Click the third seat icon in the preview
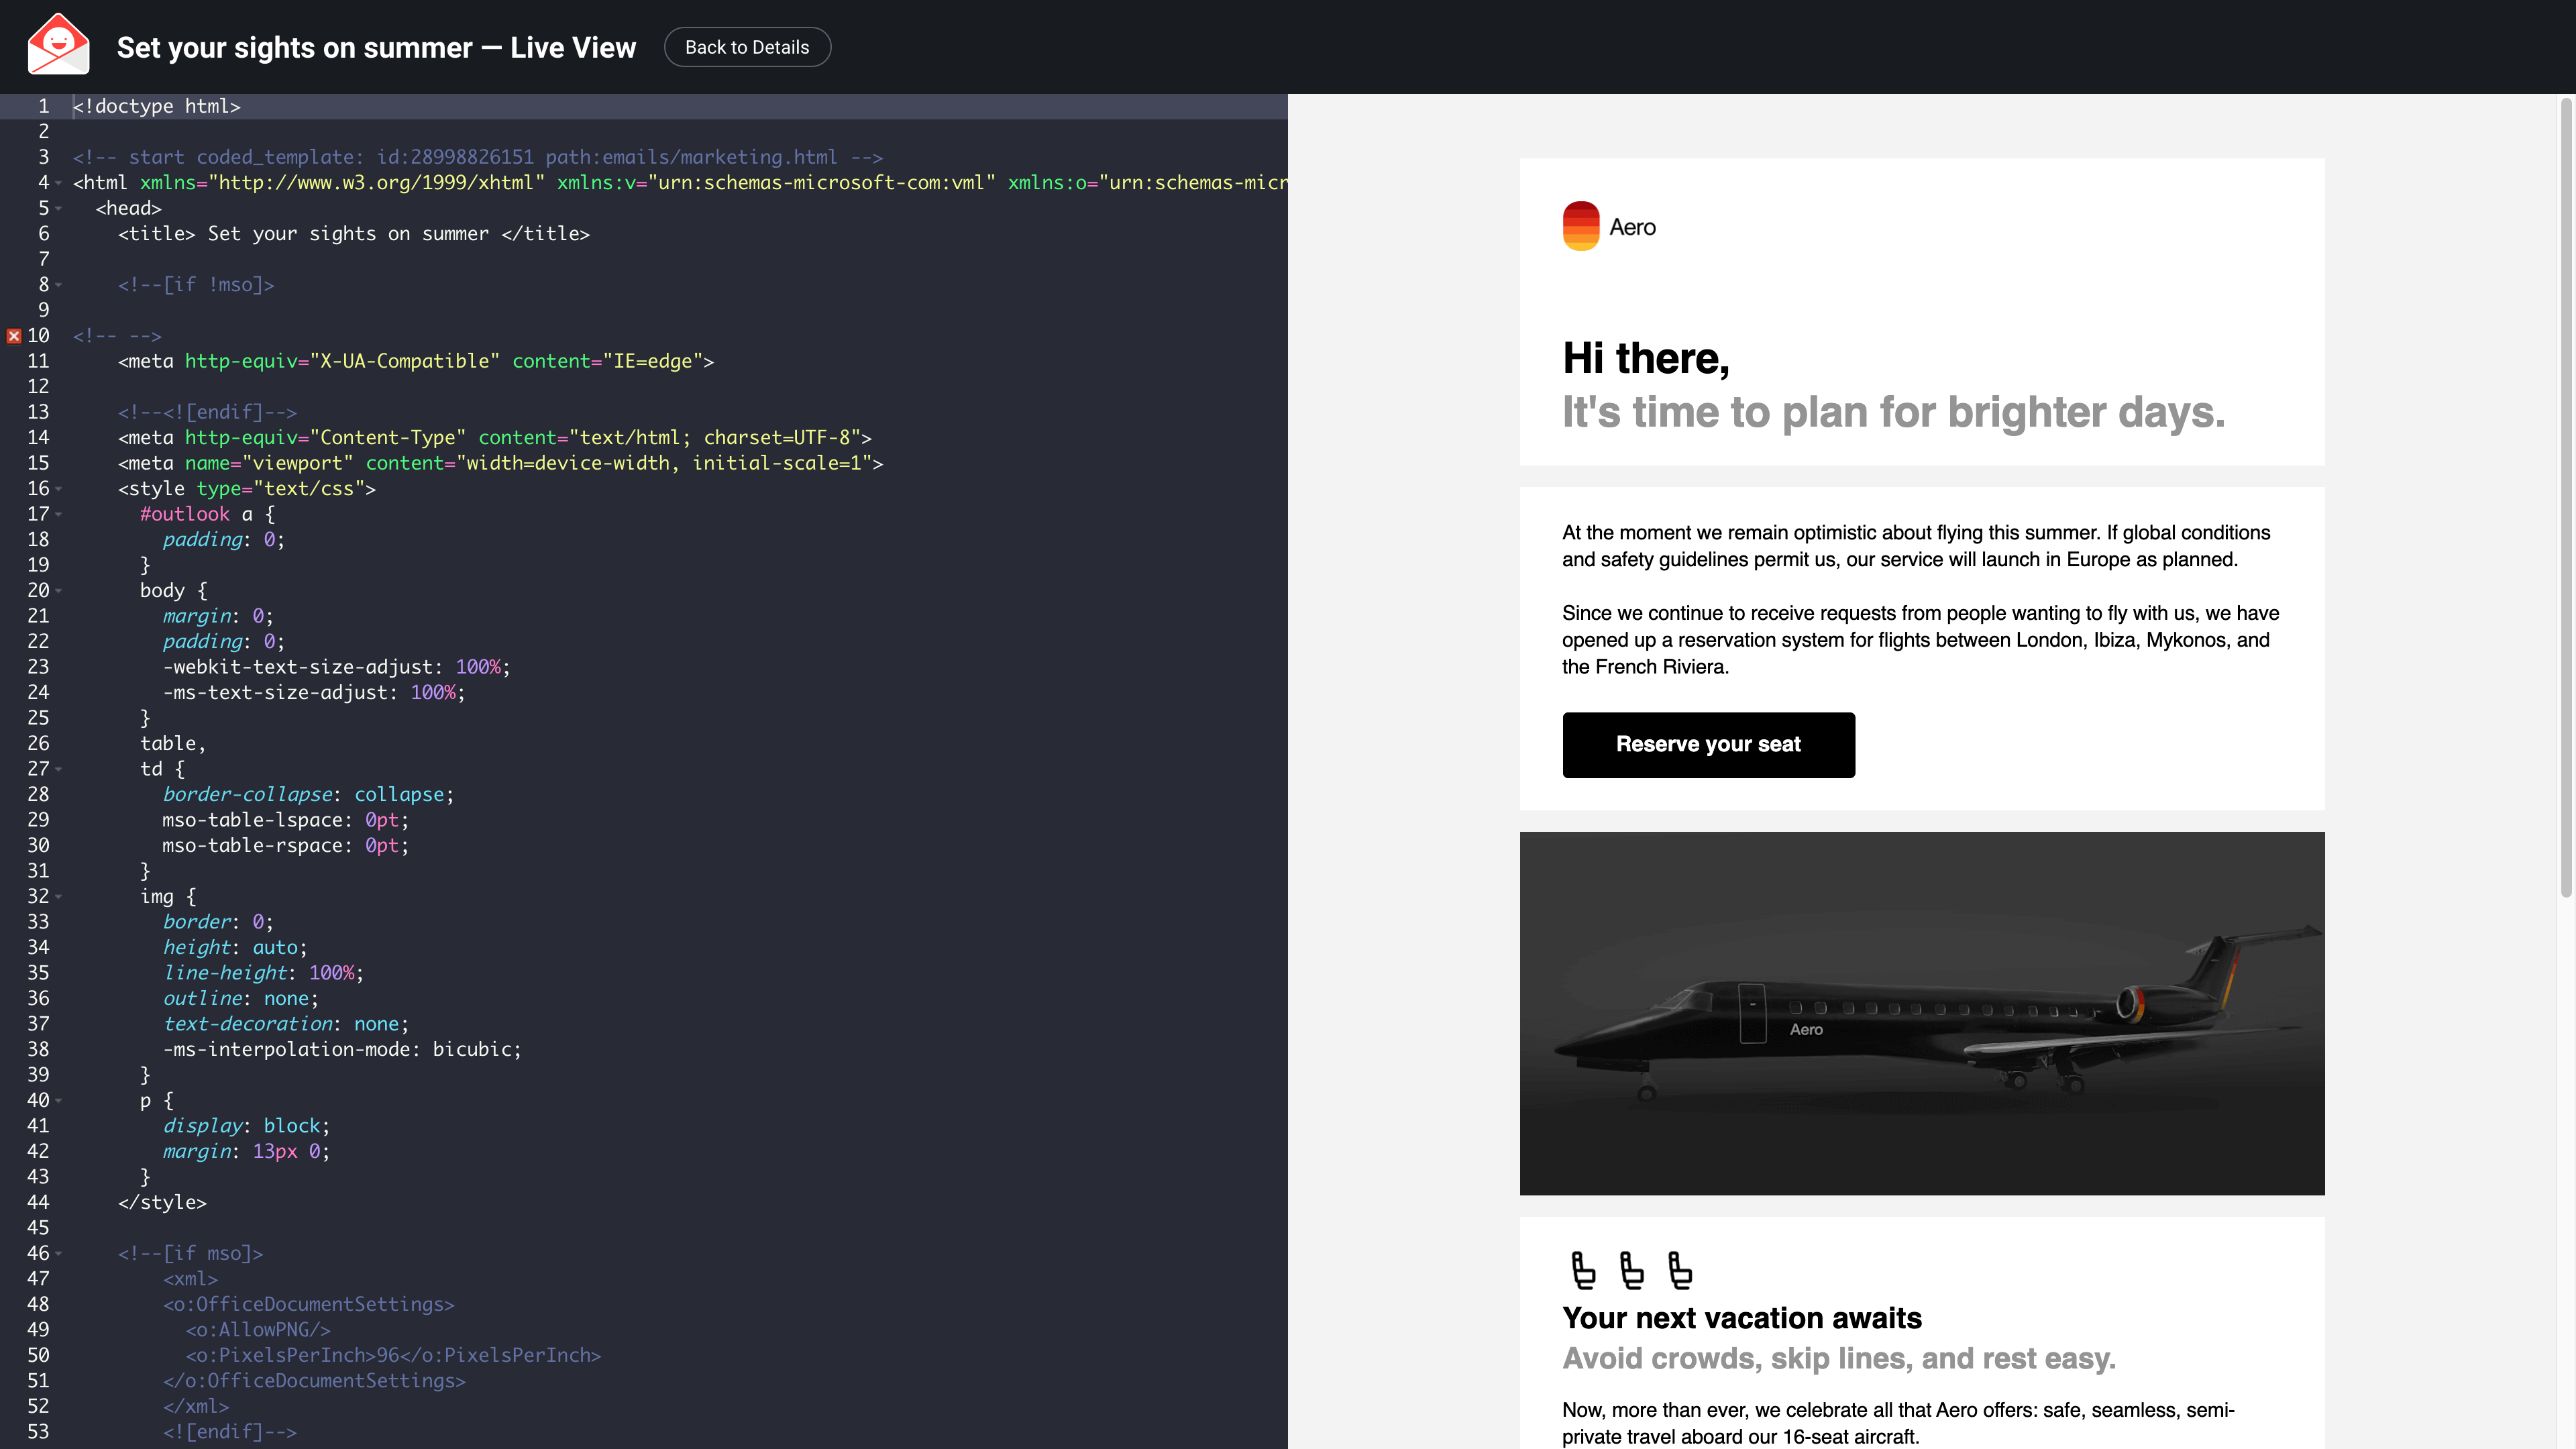The width and height of the screenshot is (2576, 1449). 1680,1270
